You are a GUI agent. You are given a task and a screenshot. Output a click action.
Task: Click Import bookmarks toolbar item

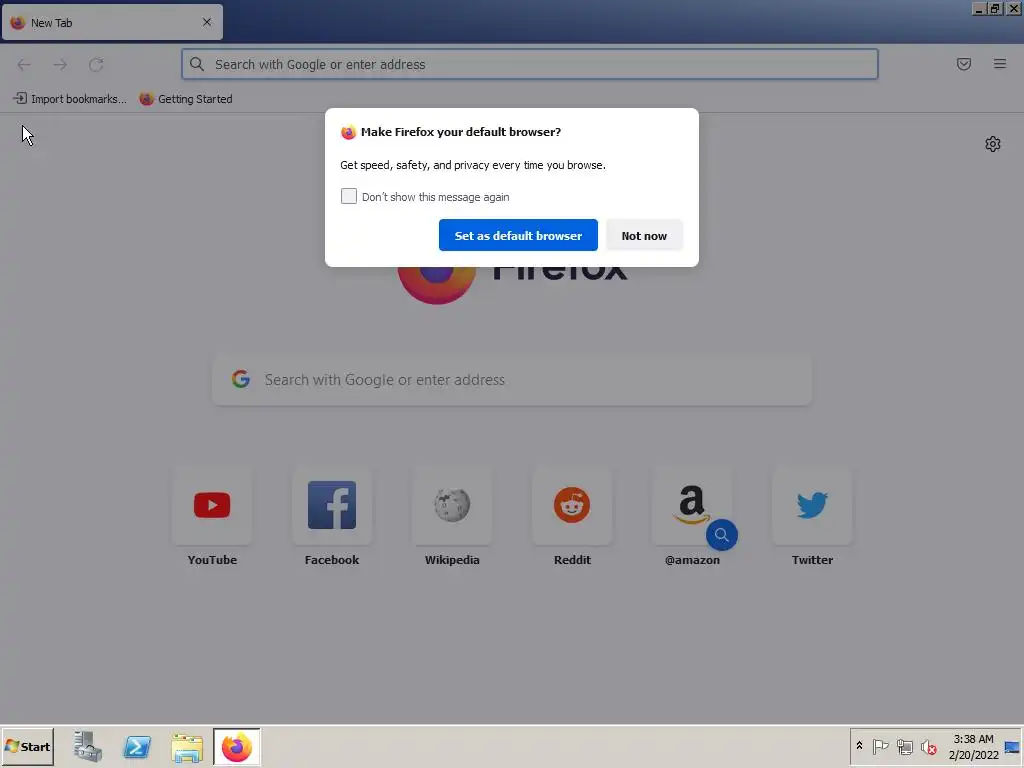point(70,99)
